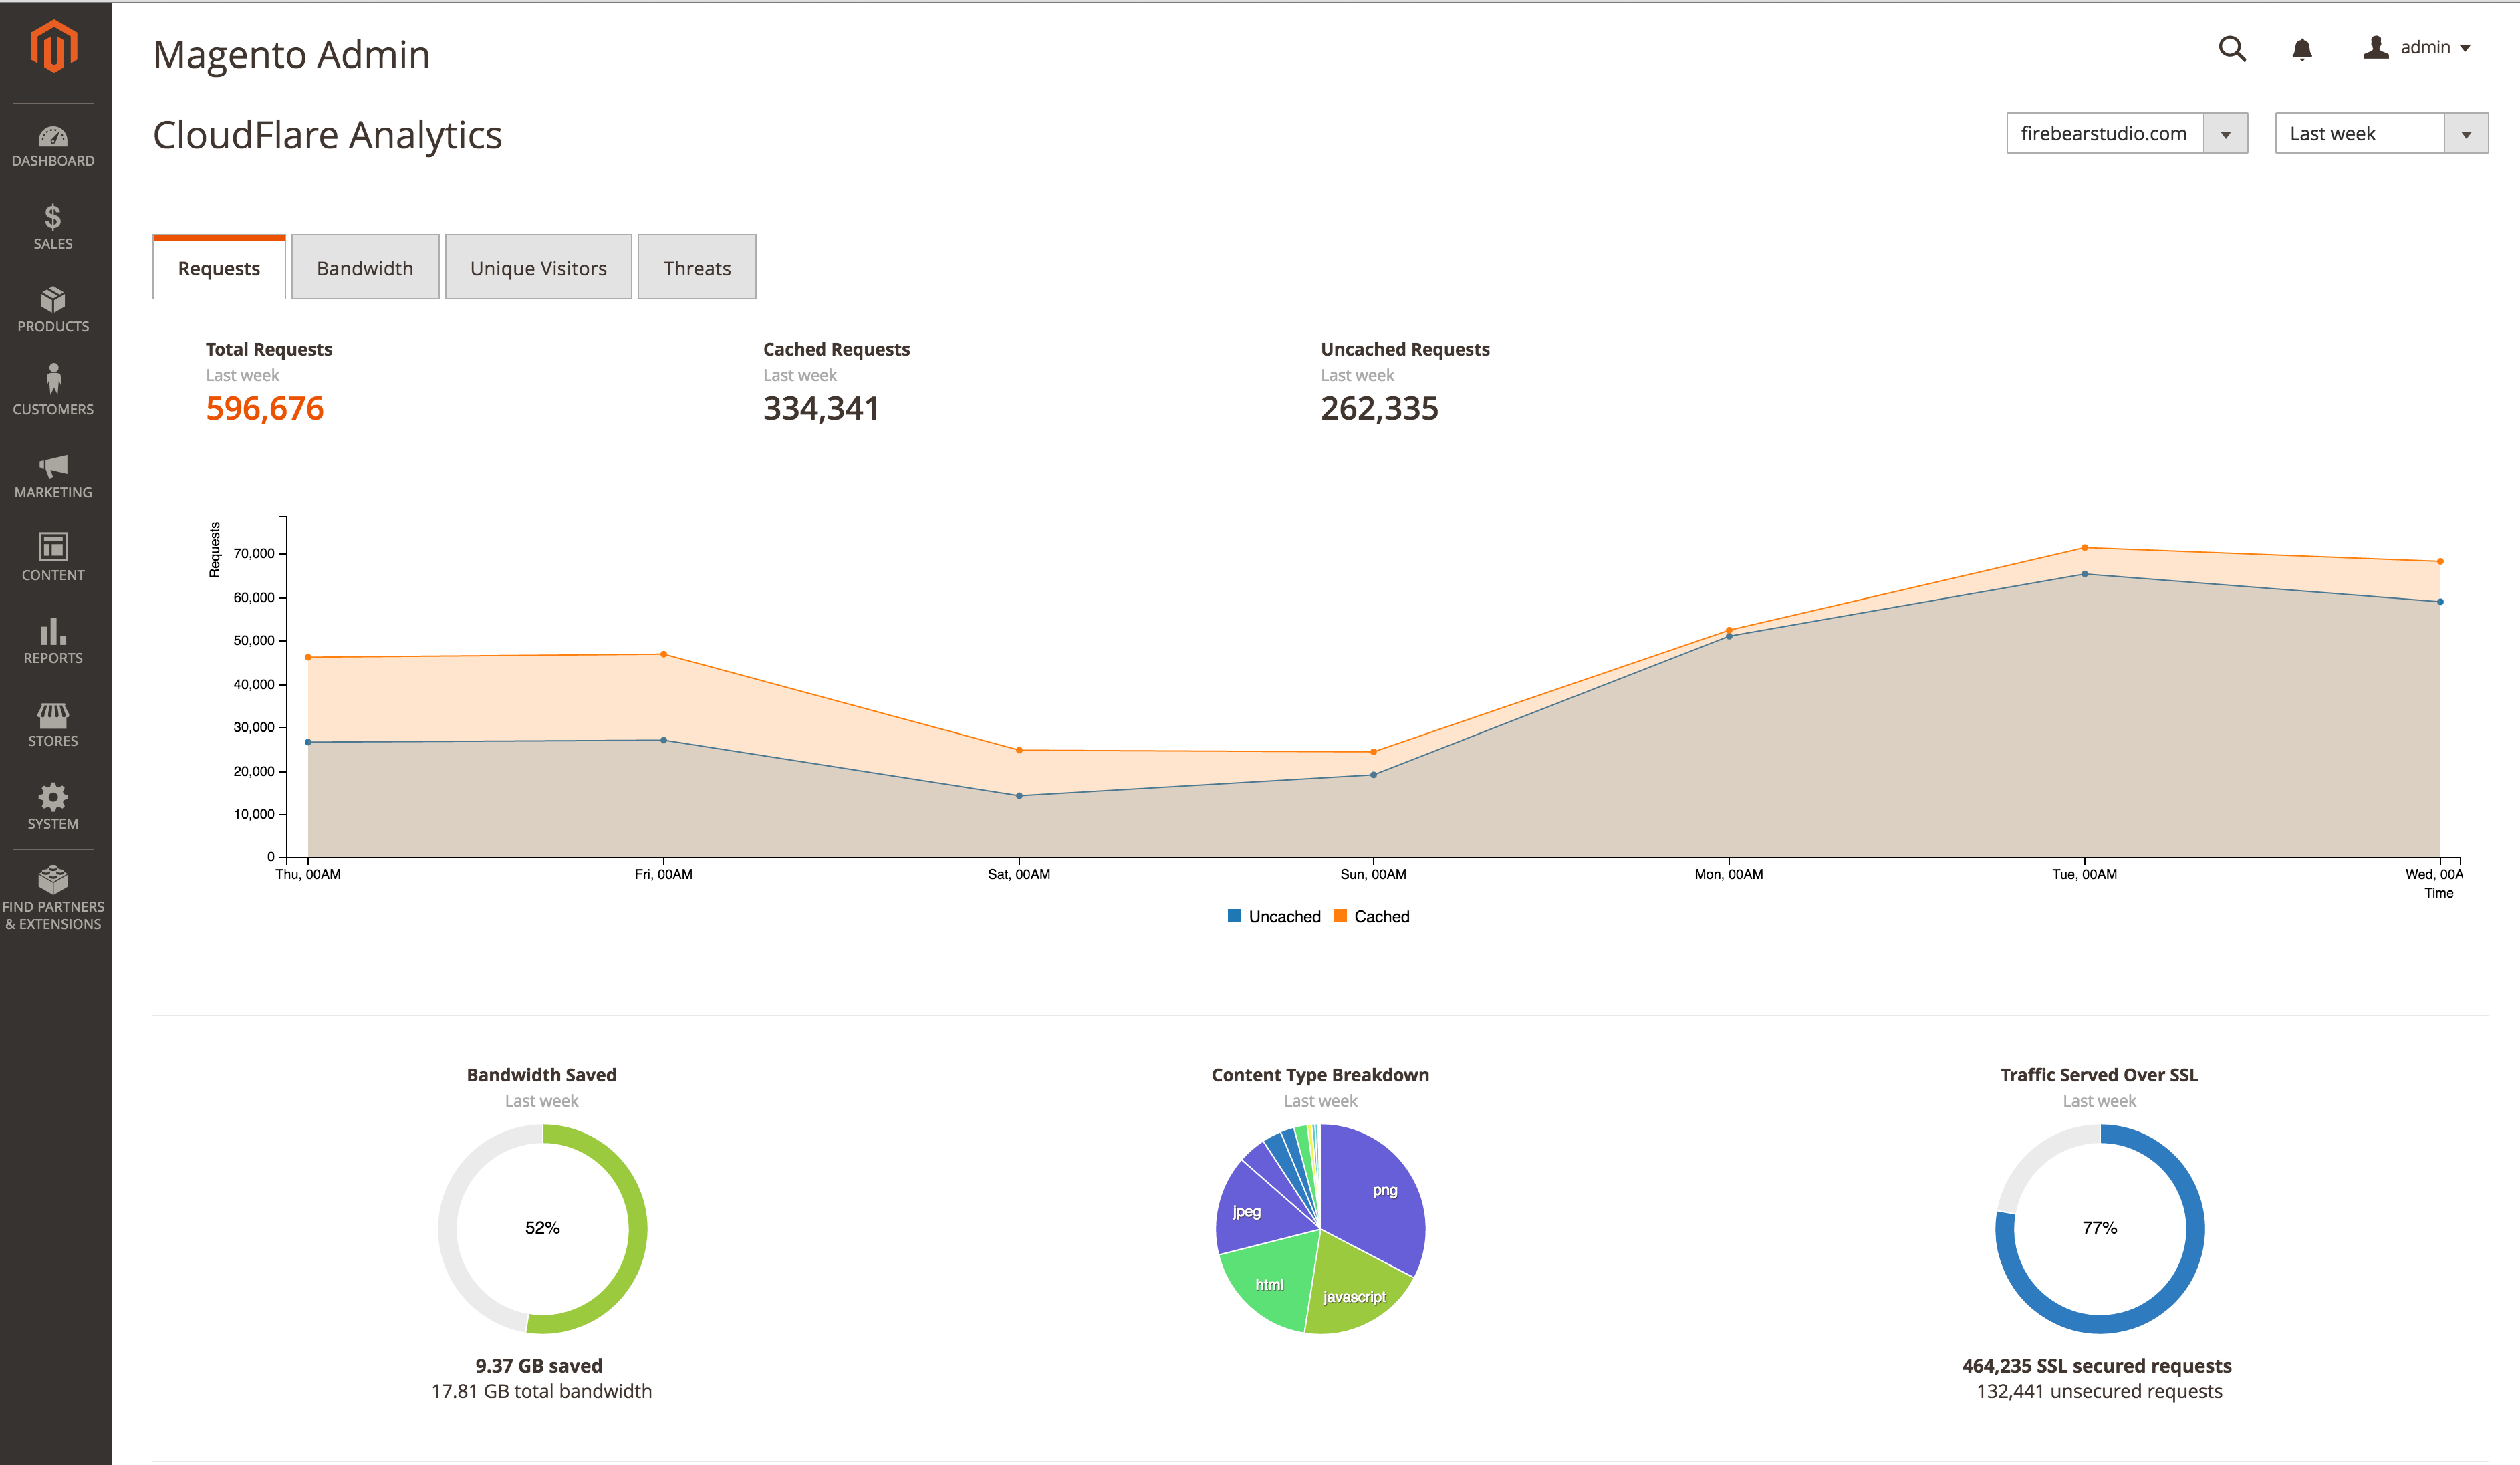Click the Content Type Breakdown heading

(1320, 1075)
